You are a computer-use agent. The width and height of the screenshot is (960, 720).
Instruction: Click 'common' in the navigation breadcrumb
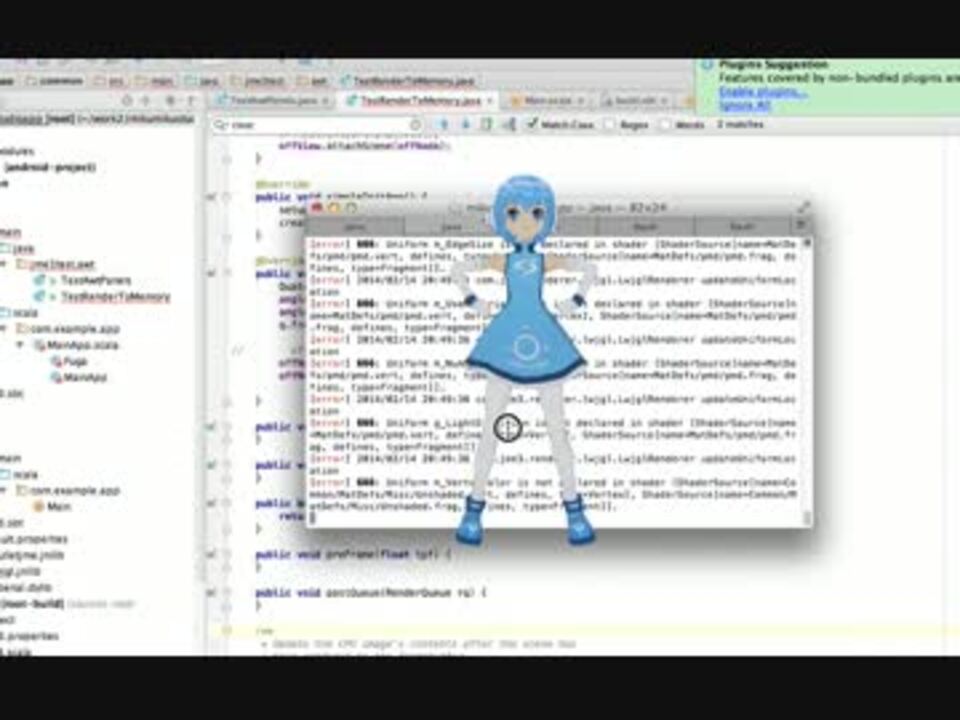tap(55, 81)
